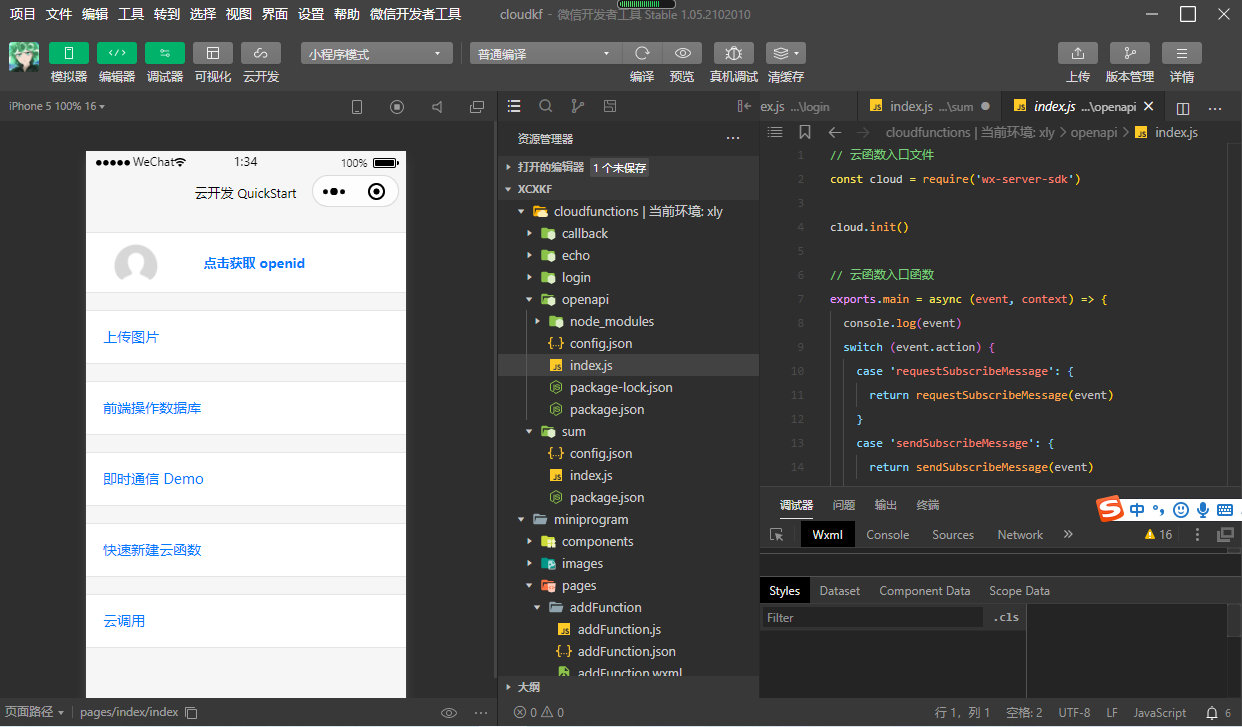Collapse the cloudfunctions folder
The width and height of the screenshot is (1242, 727).
521,211
